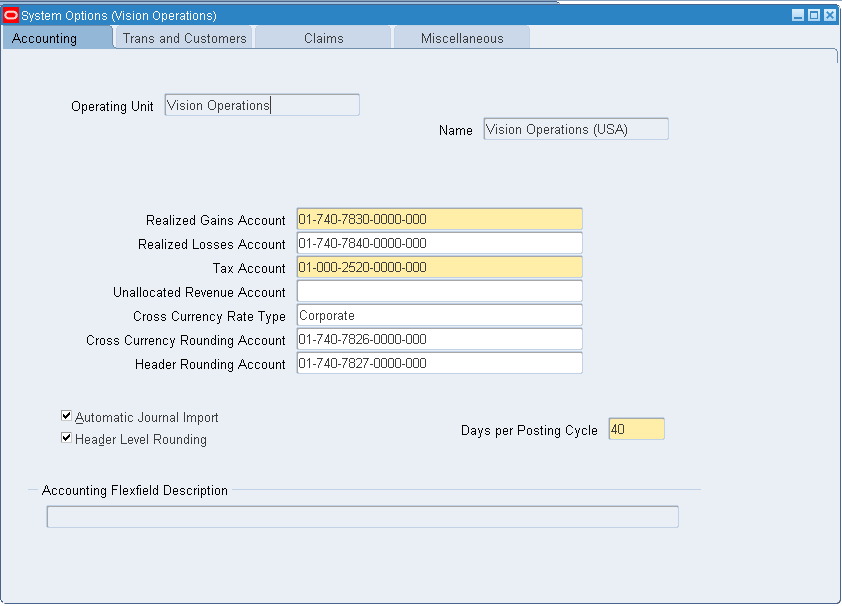
Task: Select the Miscellaneous tab
Action: click(461, 38)
